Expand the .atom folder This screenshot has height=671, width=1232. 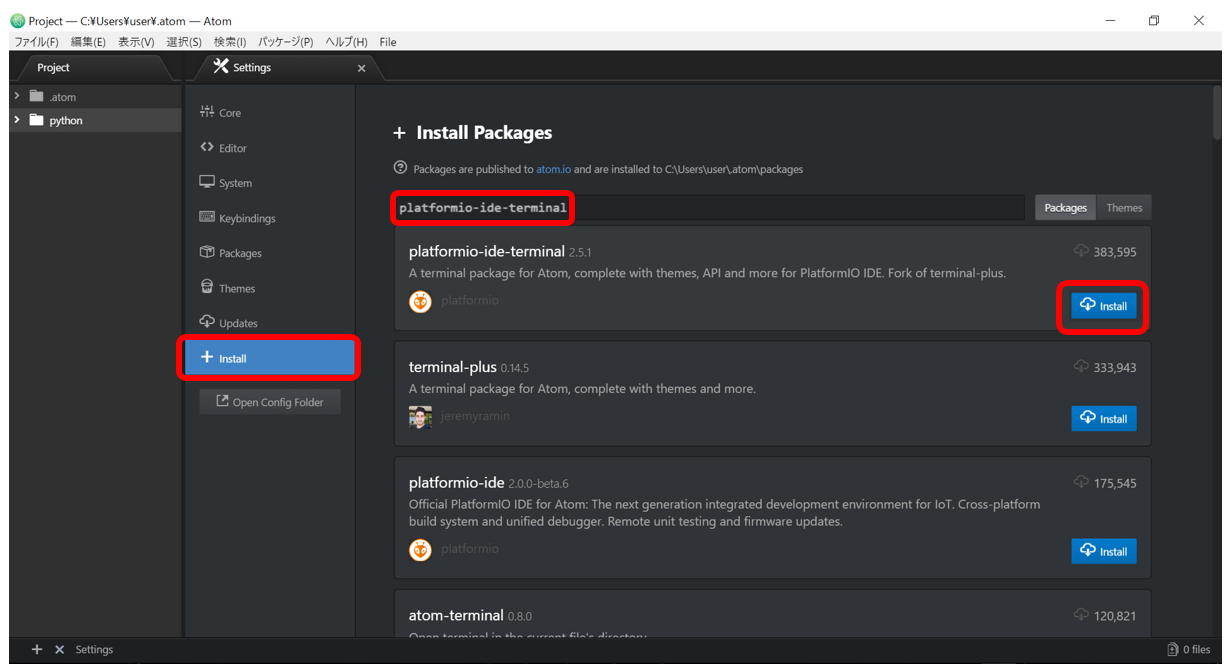click(x=17, y=96)
